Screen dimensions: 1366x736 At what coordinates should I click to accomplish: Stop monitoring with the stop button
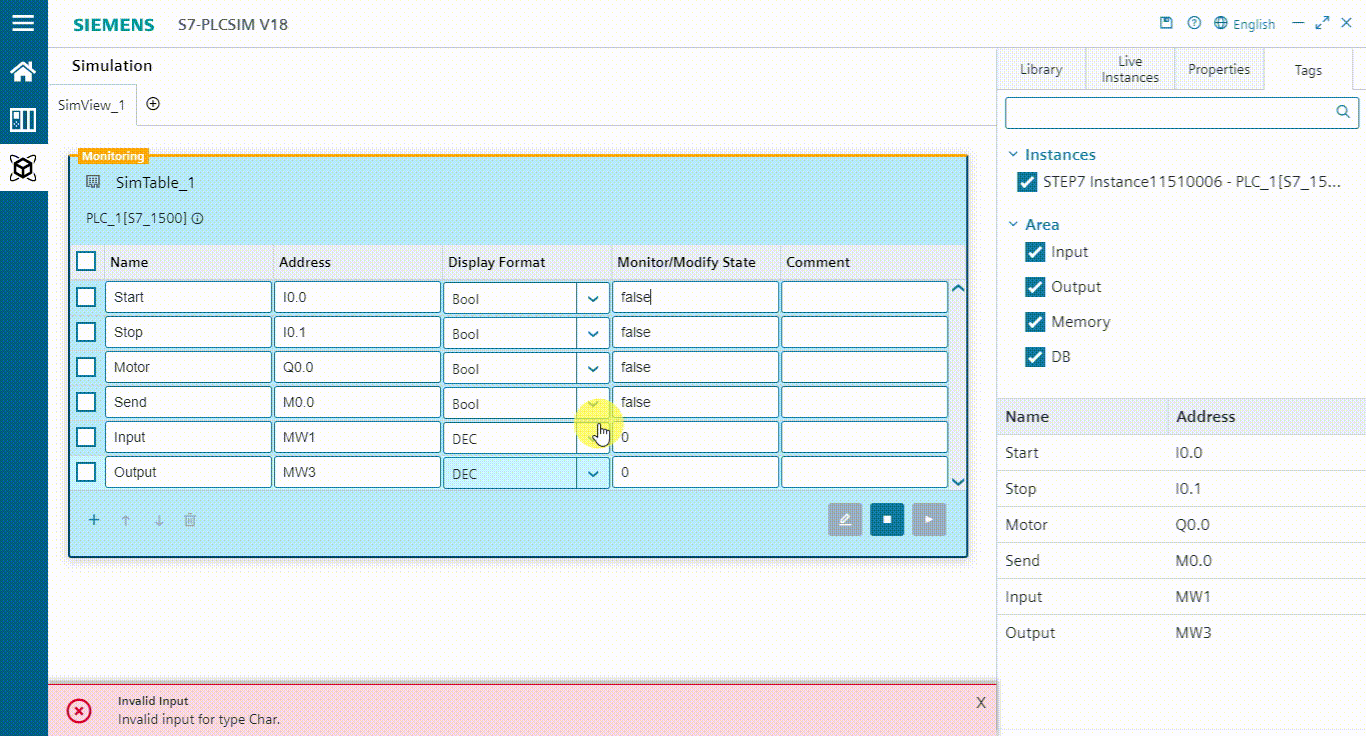point(887,519)
